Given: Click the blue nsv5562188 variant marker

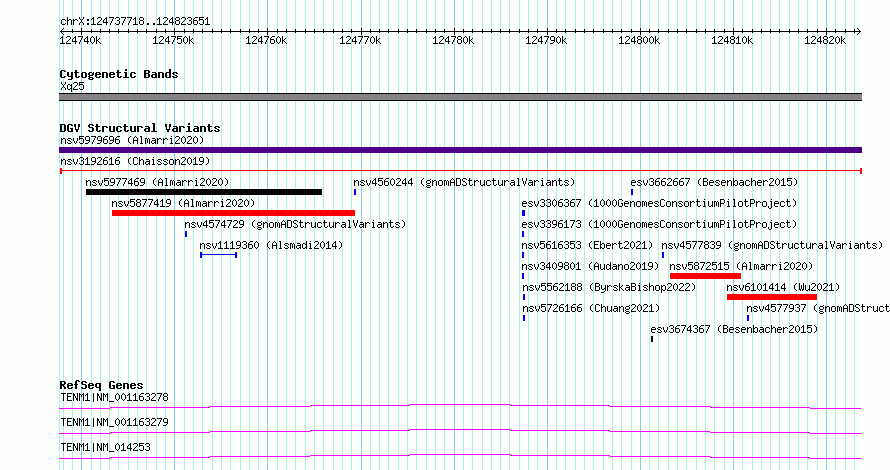Looking at the screenshot, I should (523, 297).
